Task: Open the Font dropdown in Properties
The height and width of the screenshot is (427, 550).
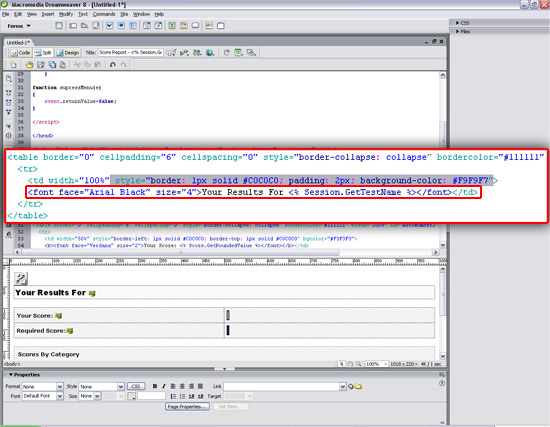Action: [x=60, y=396]
